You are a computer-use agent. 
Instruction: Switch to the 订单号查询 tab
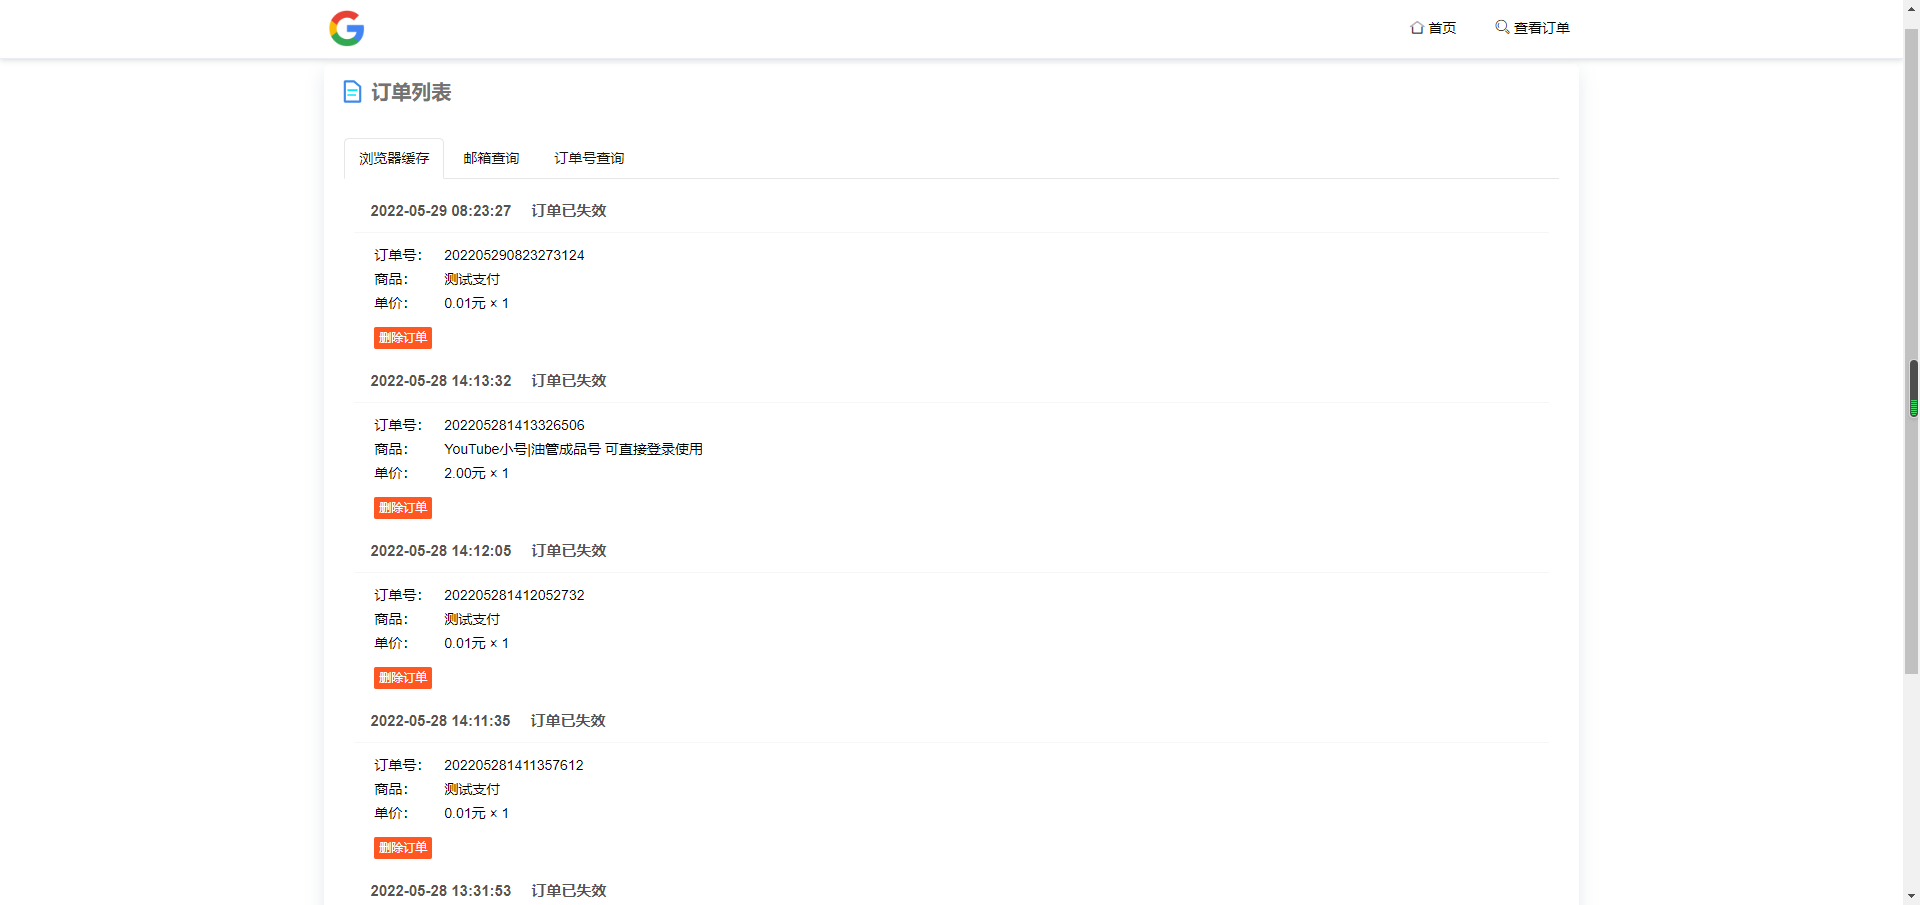tap(589, 158)
